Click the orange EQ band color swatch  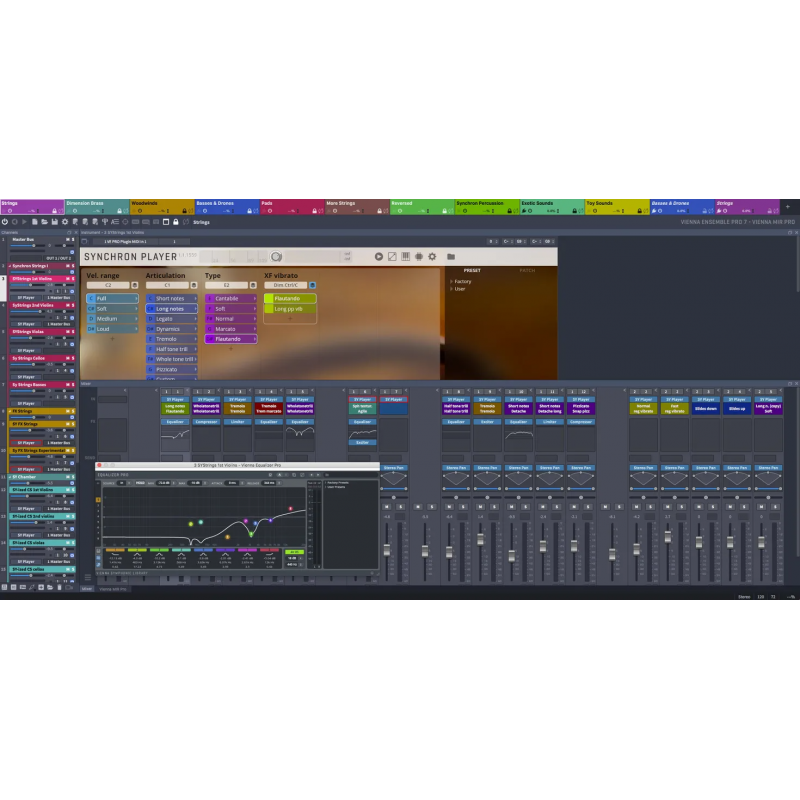coord(114,550)
